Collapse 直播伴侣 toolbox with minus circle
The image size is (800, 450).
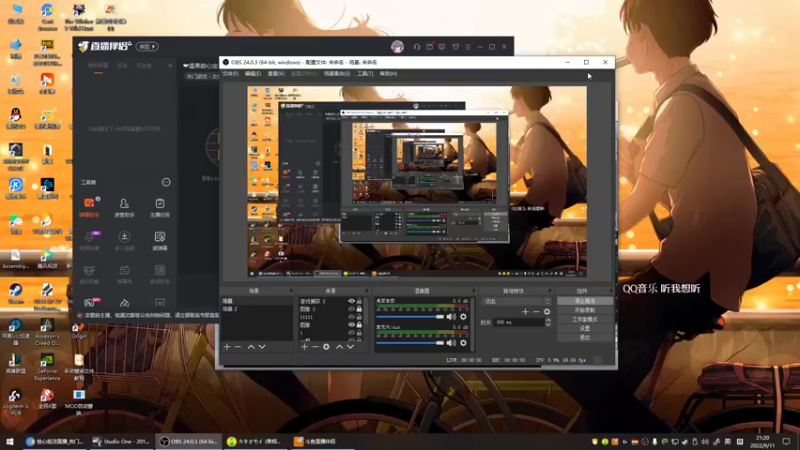(166, 182)
